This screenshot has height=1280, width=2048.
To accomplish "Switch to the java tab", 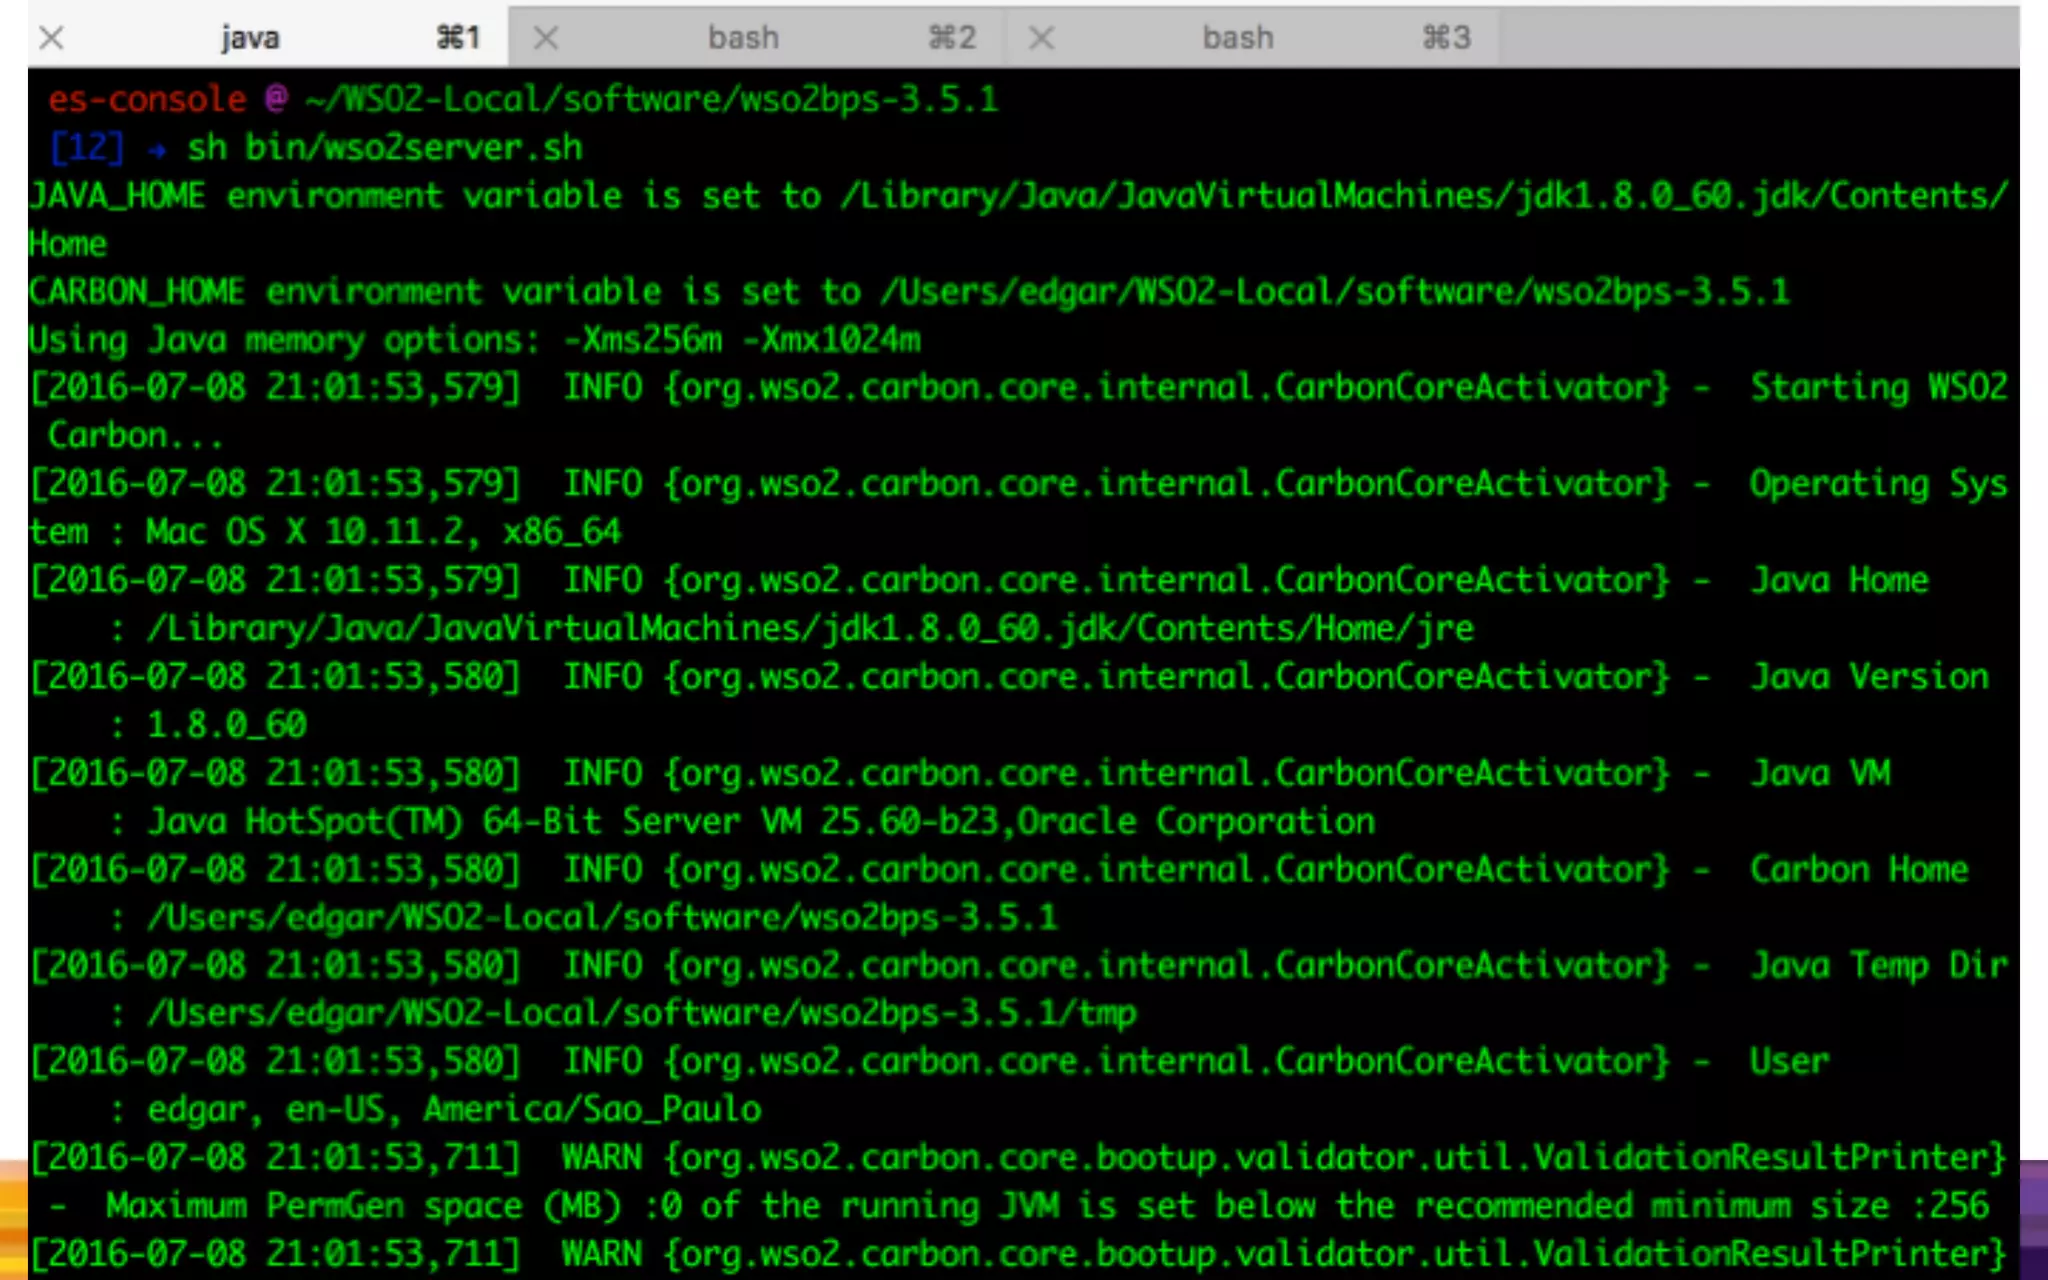I will tap(250, 38).
